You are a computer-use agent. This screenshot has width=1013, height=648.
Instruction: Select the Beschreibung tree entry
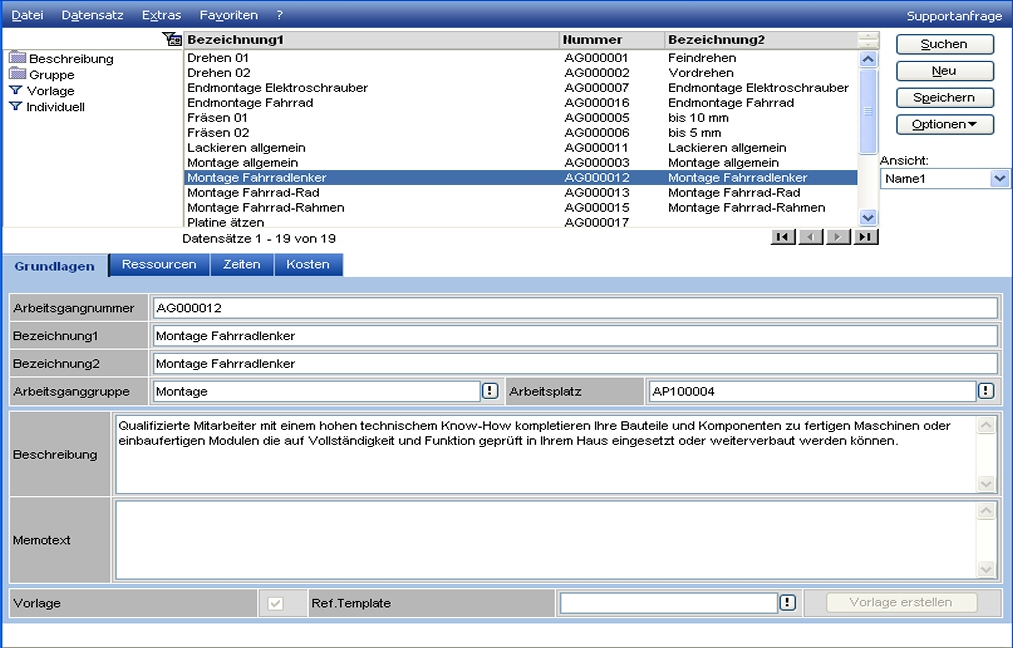click(x=71, y=59)
